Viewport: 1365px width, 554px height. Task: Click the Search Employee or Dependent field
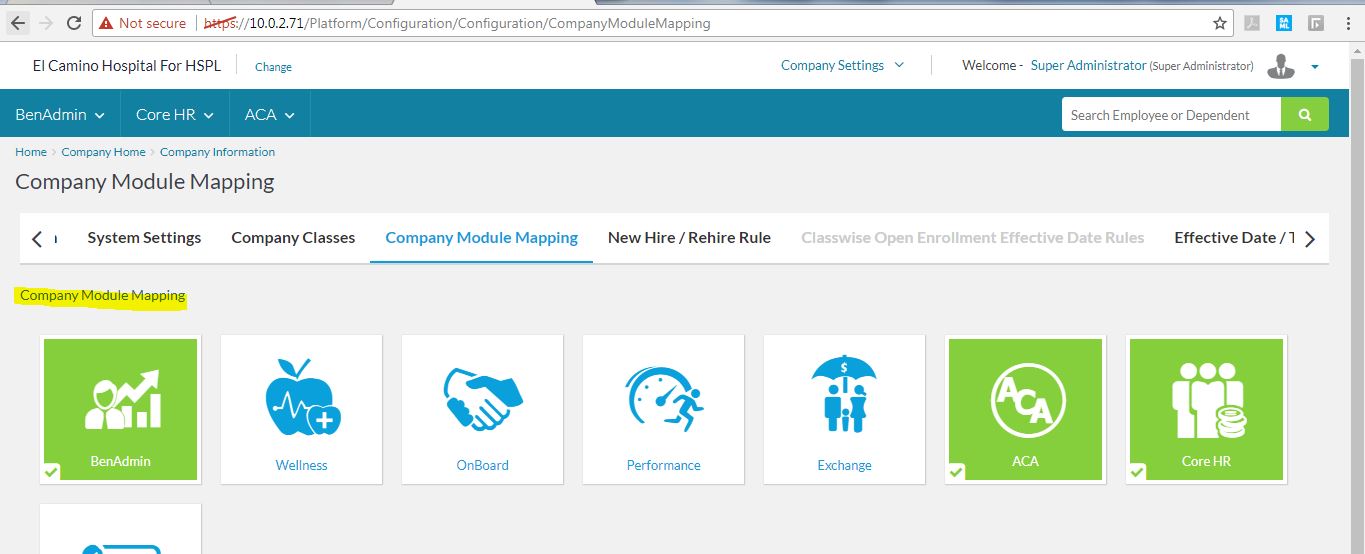pyautogui.click(x=1170, y=115)
